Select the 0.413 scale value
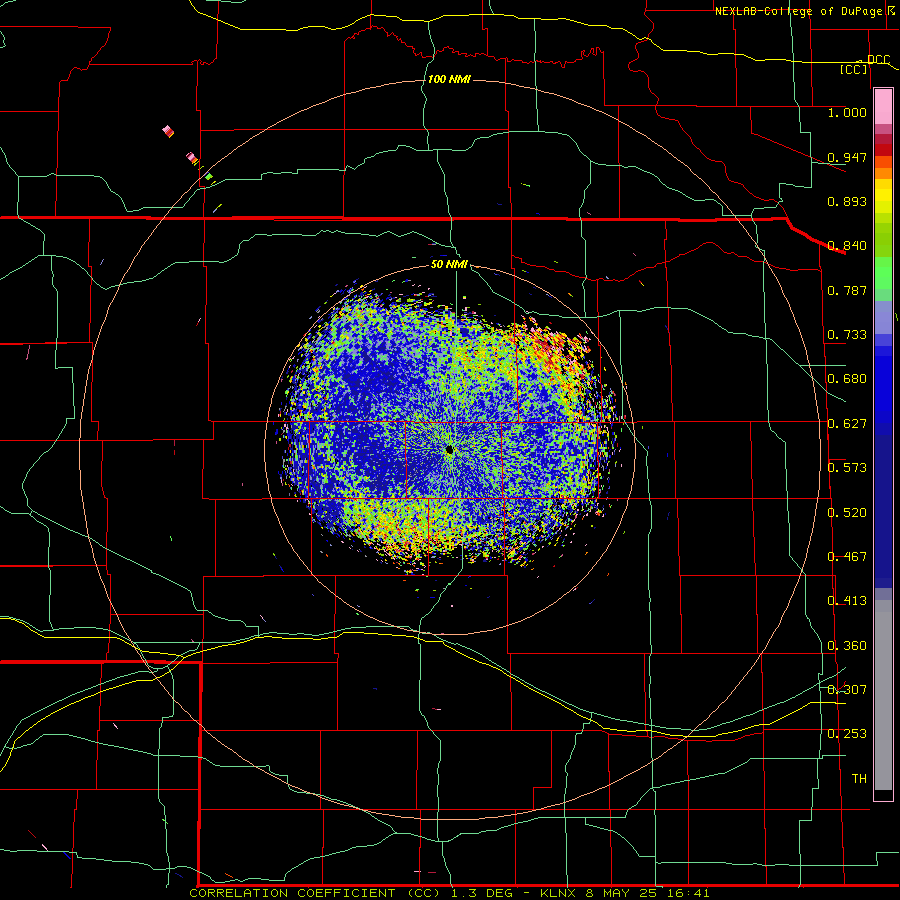Image resolution: width=900 pixels, height=900 pixels. click(847, 601)
